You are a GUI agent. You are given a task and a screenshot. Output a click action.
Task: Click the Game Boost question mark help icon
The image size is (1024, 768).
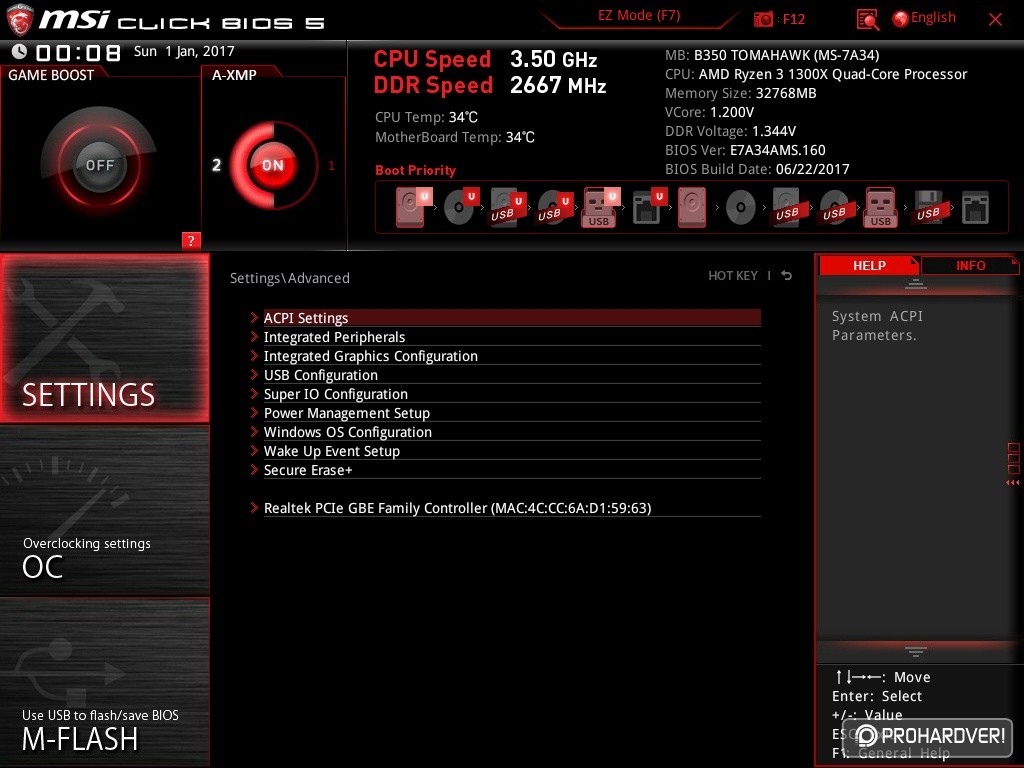pyautogui.click(x=191, y=240)
